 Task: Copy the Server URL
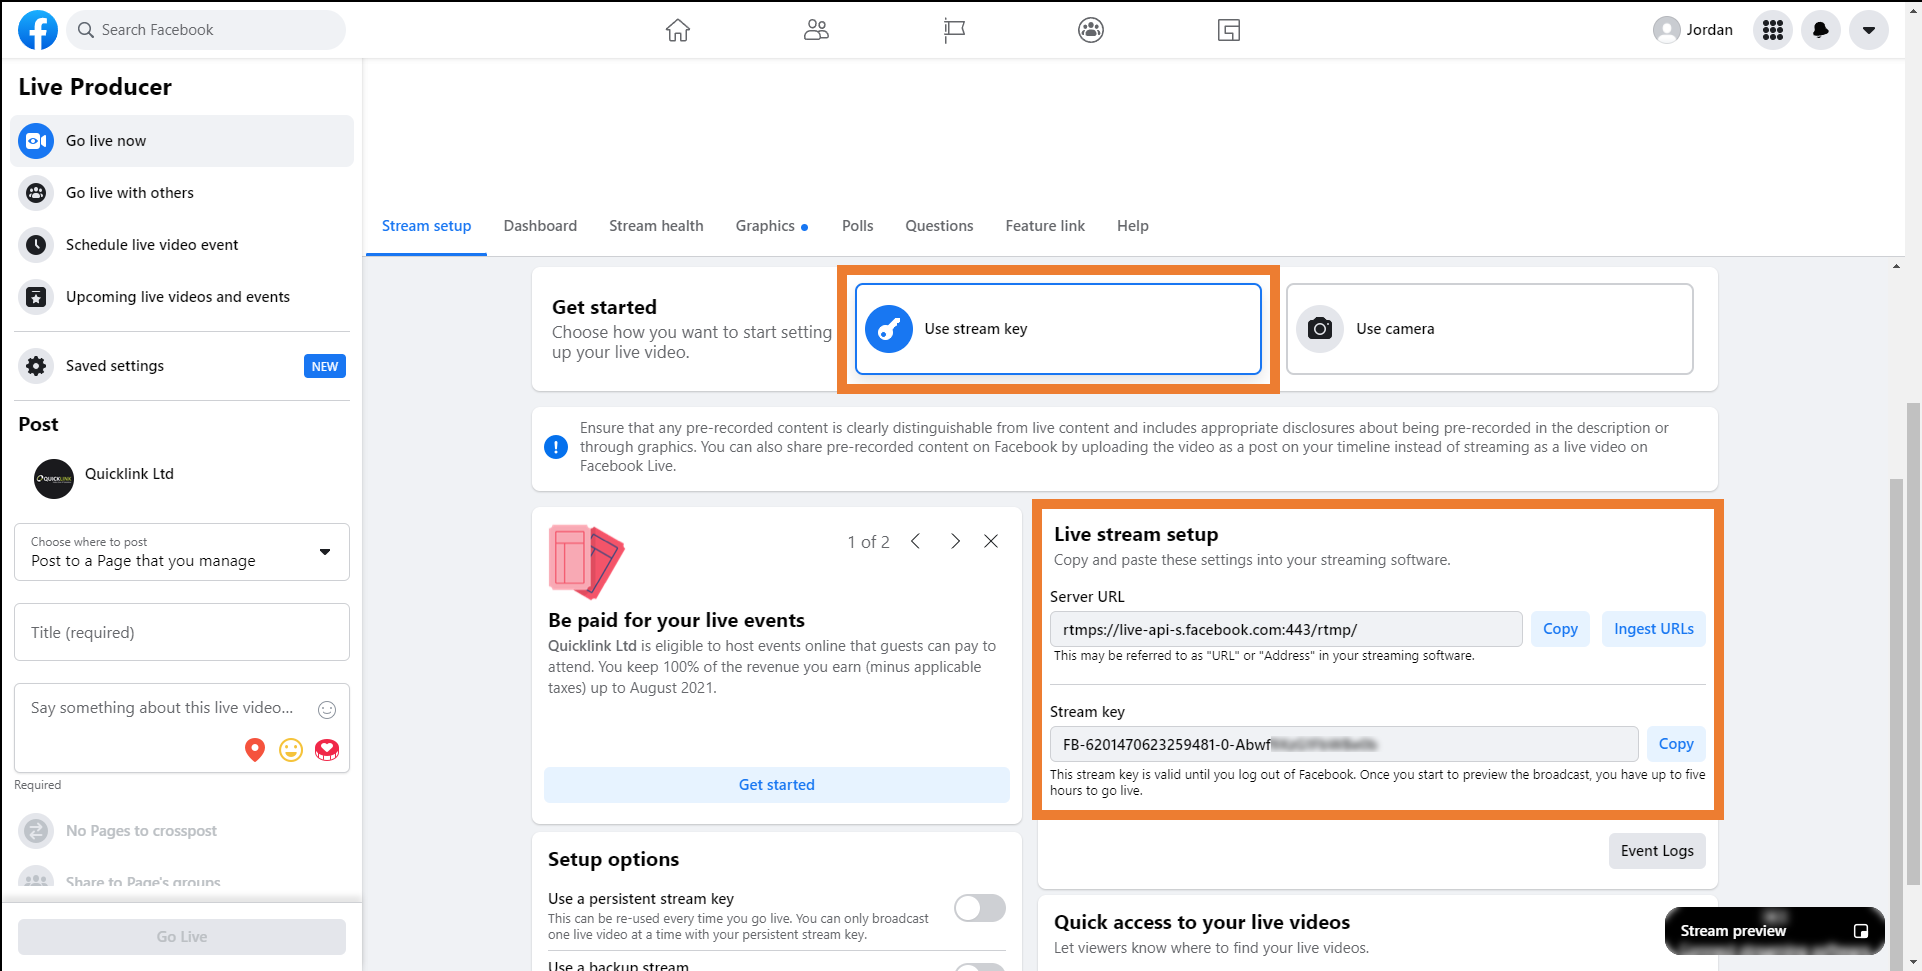tap(1560, 629)
